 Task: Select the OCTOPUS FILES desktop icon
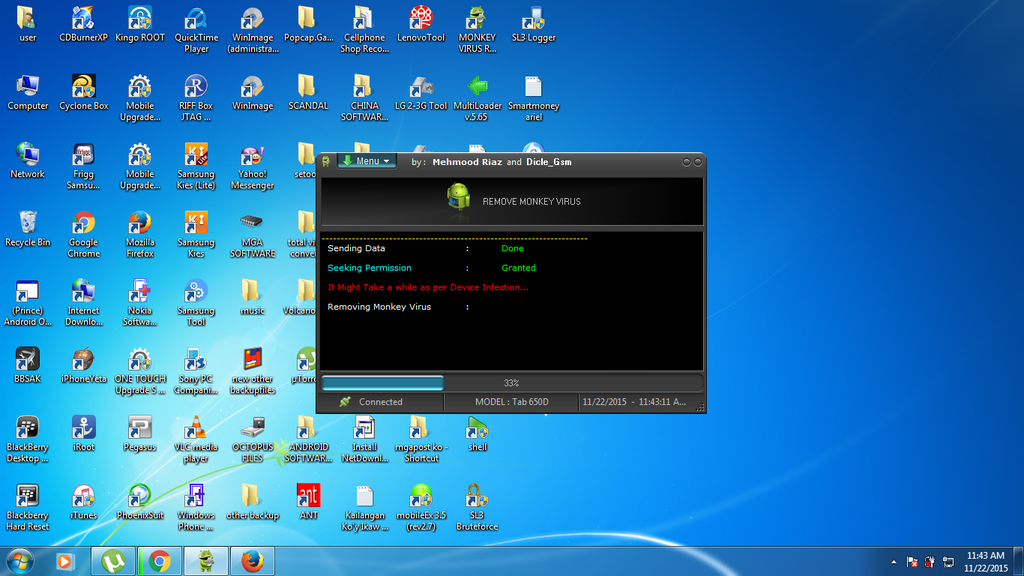252,440
